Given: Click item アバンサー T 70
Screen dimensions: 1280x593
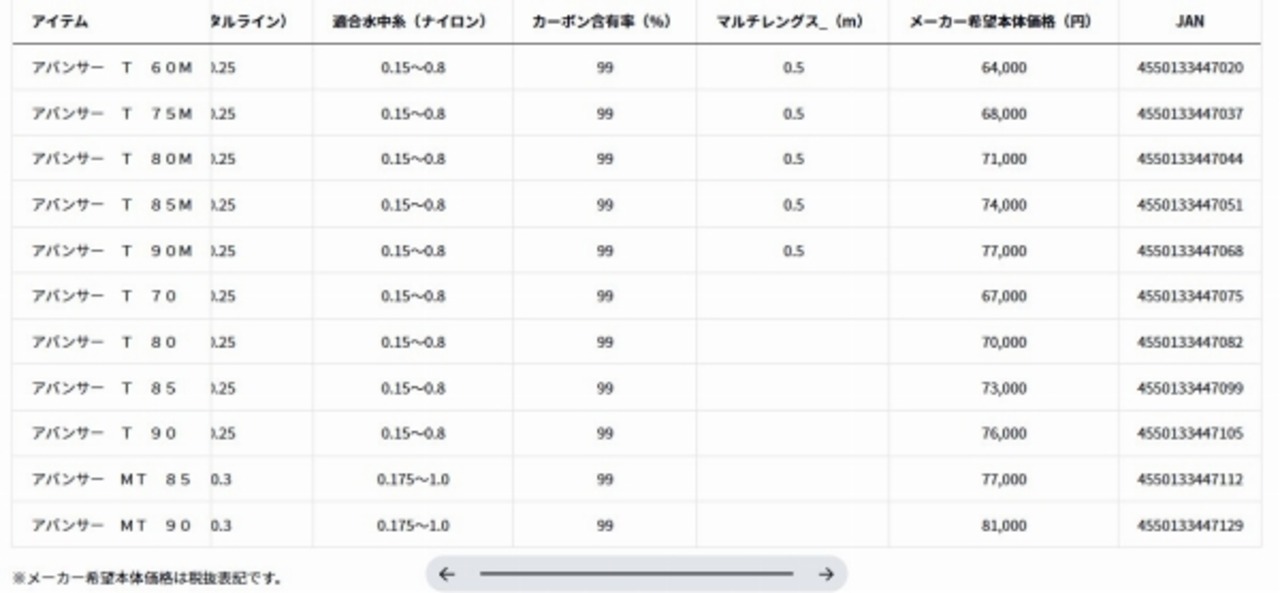Looking at the screenshot, I should (x=104, y=297).
